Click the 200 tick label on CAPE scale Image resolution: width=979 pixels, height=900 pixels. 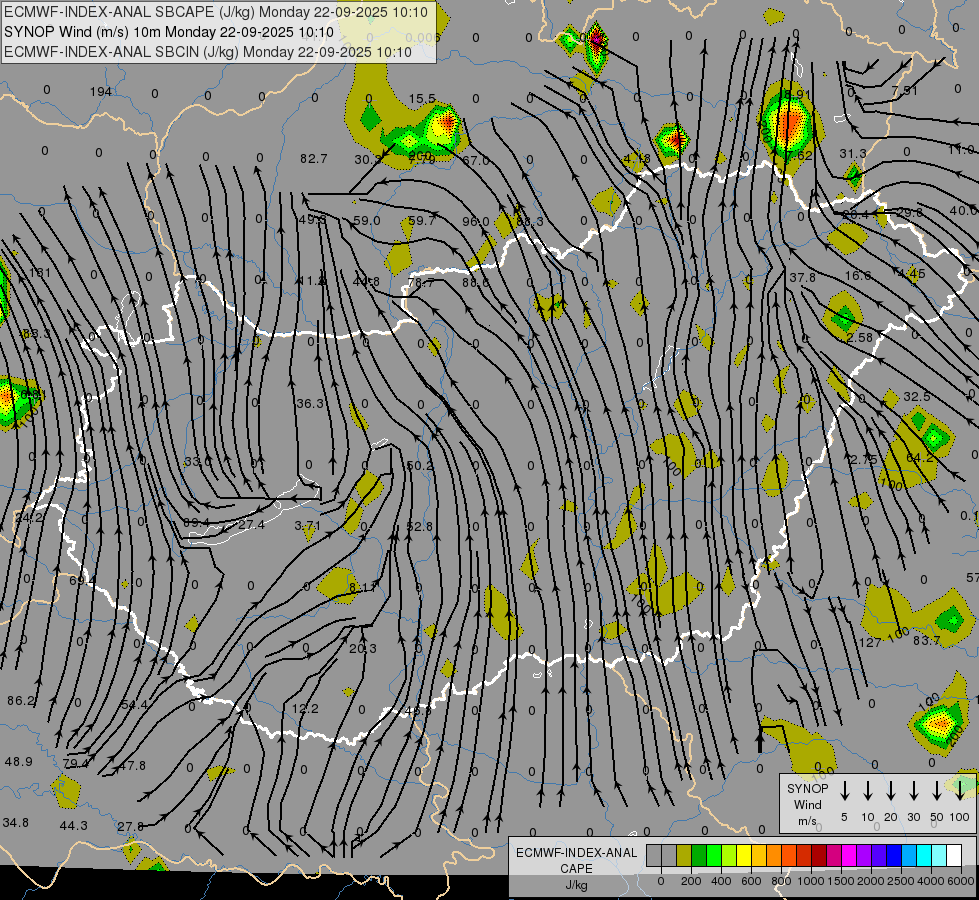point(691,881)
